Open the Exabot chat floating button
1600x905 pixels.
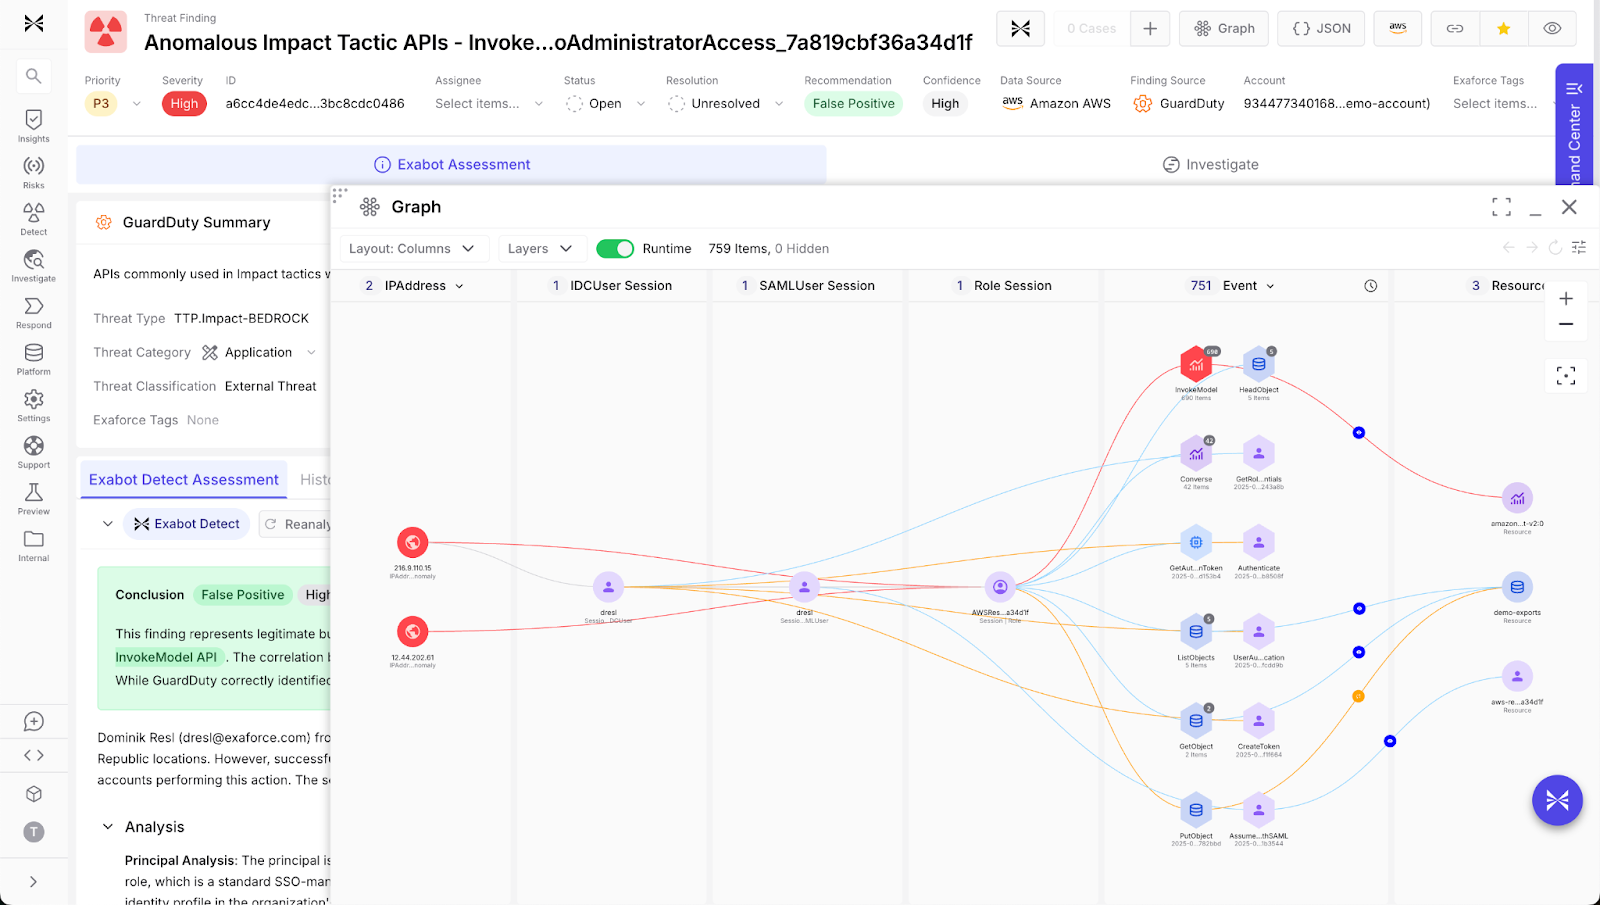(1557, 800)
